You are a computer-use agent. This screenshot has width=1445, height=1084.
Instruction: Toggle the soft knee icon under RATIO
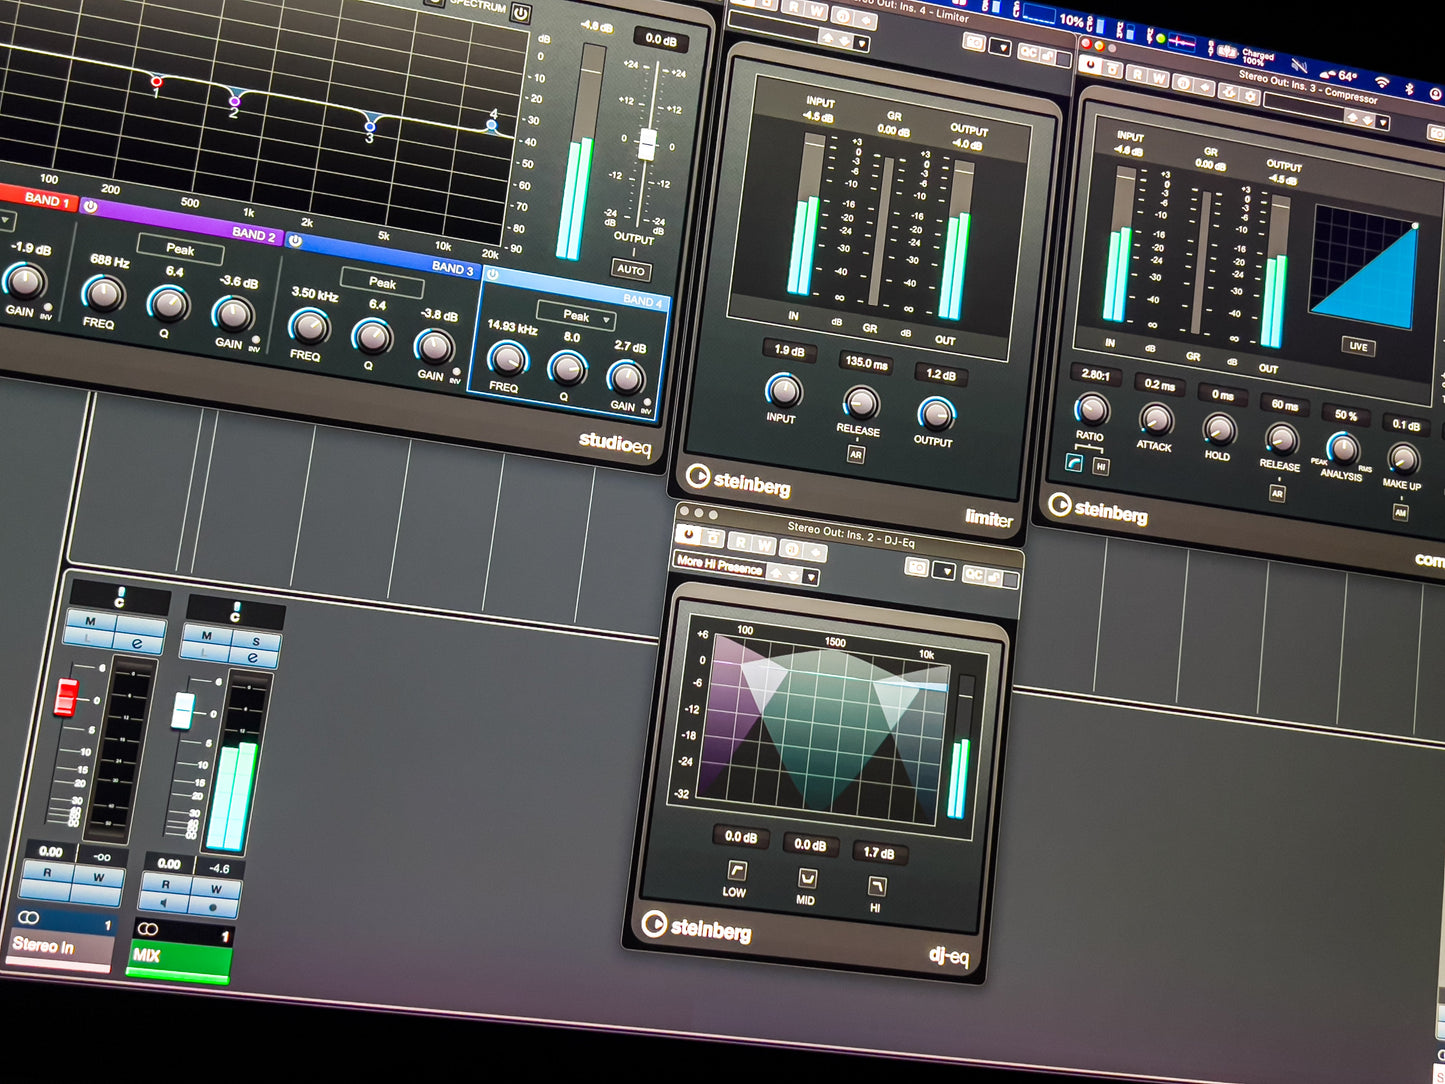pos(1074,462)
